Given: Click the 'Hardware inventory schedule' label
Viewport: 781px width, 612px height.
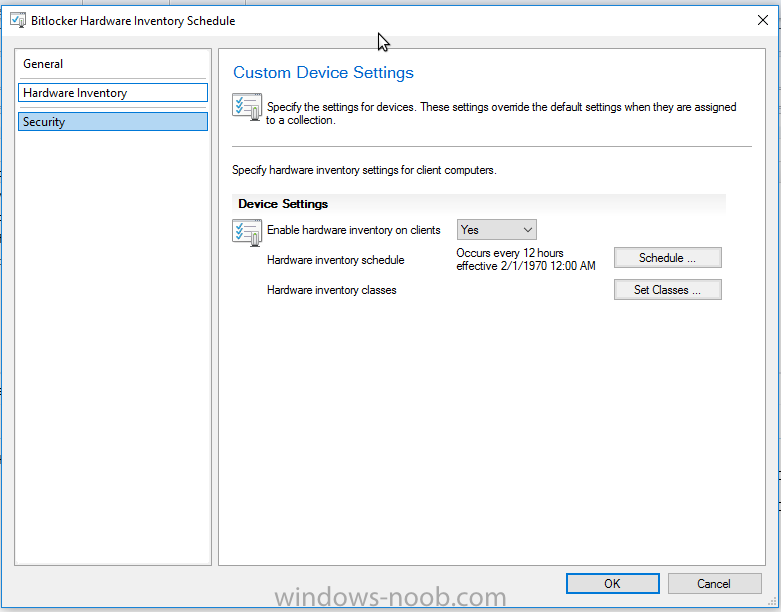Looking at the screenshot, I should coord(336,260).
